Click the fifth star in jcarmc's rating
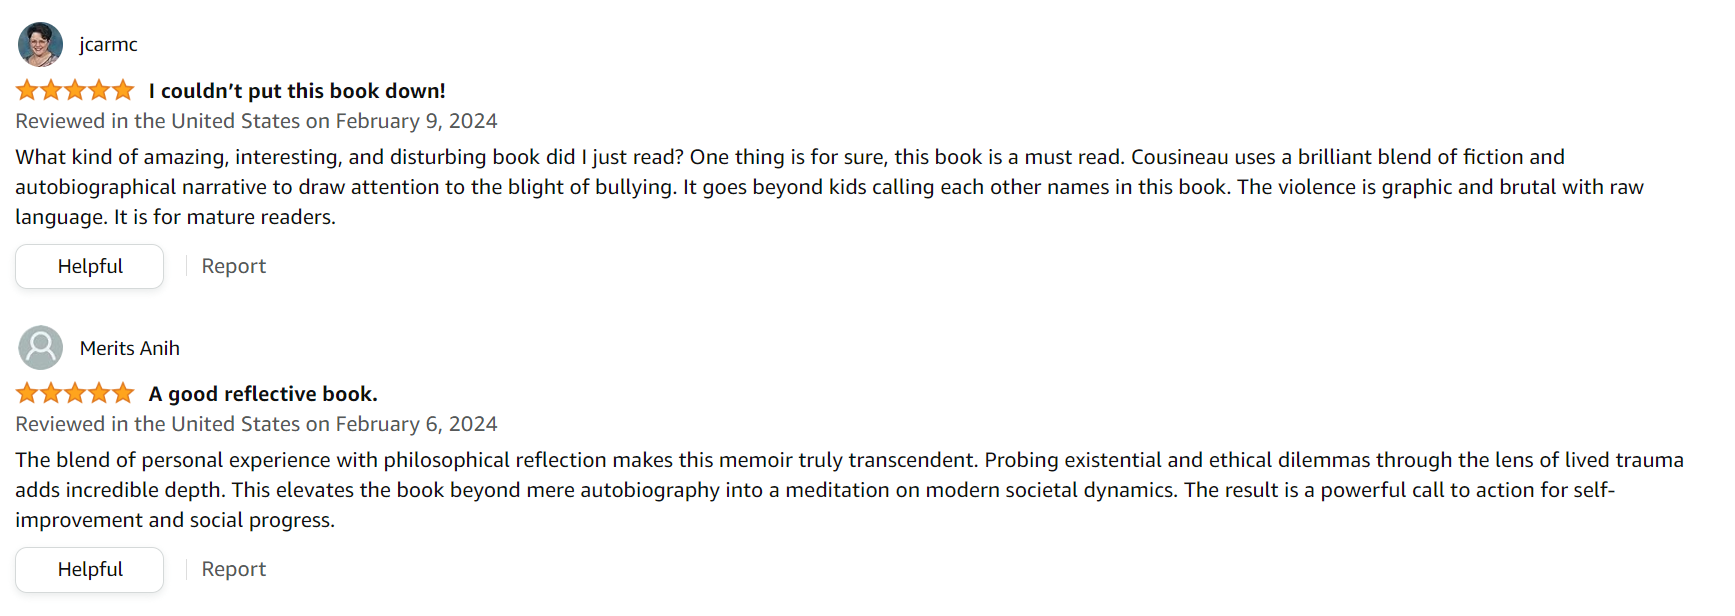The width and height of the screenshot is (1735, 616). point(123,91)
